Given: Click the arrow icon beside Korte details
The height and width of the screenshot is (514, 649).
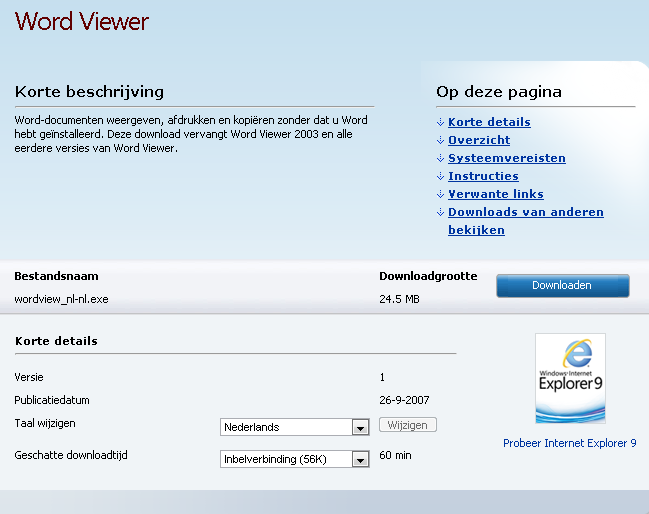Looking at the screenshot, I should pyautogui.click(x=440, y=123).
